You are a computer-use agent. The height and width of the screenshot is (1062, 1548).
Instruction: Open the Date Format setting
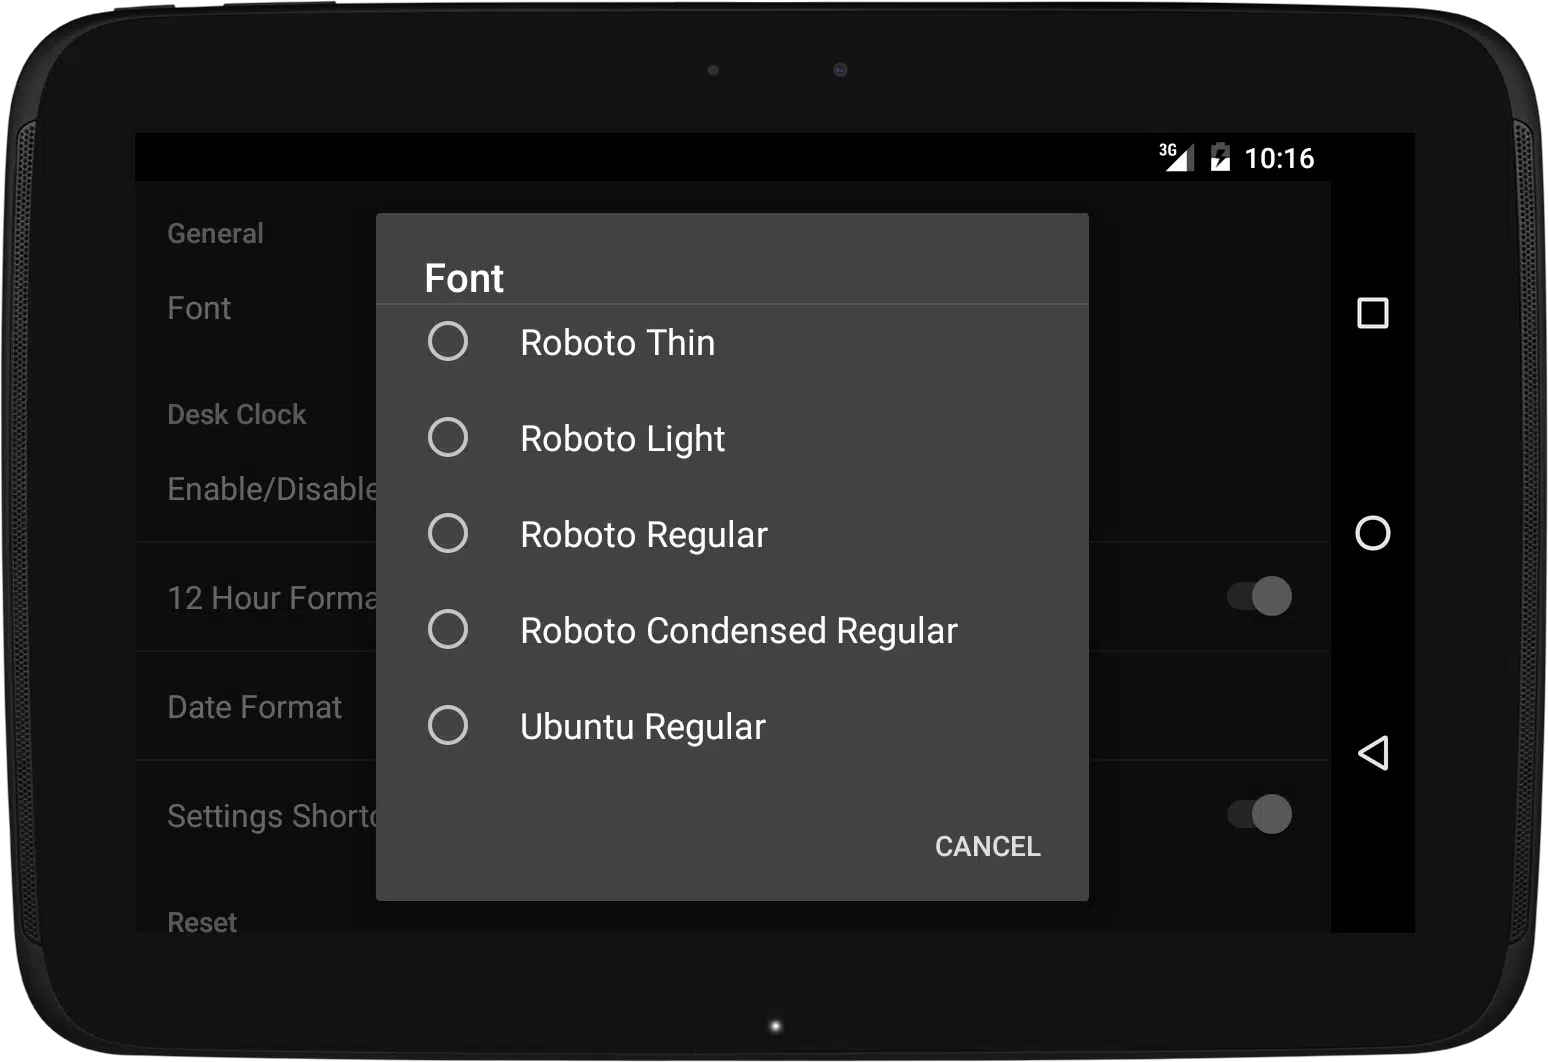point(254,707)
